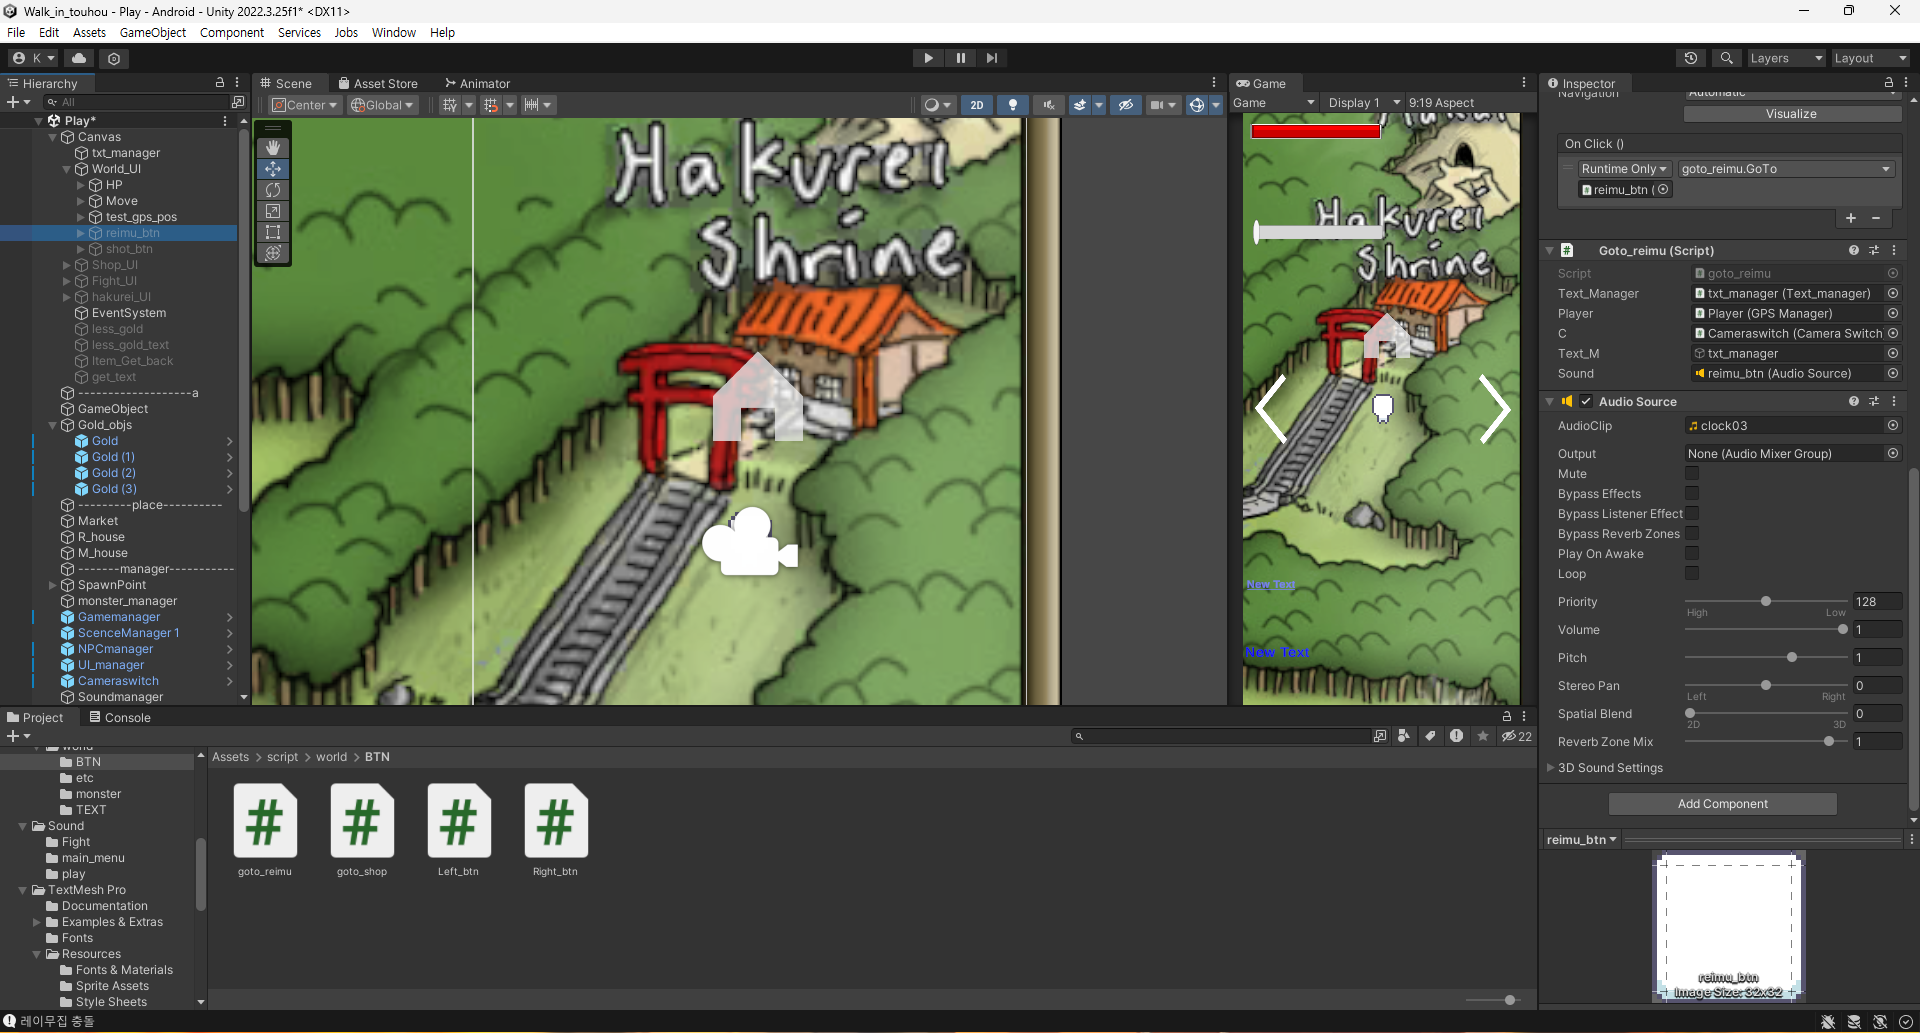Screen dimensions: 1920x1033
Task: Select the Scale tool in Scene toolbar
Action: click(273, 211)
